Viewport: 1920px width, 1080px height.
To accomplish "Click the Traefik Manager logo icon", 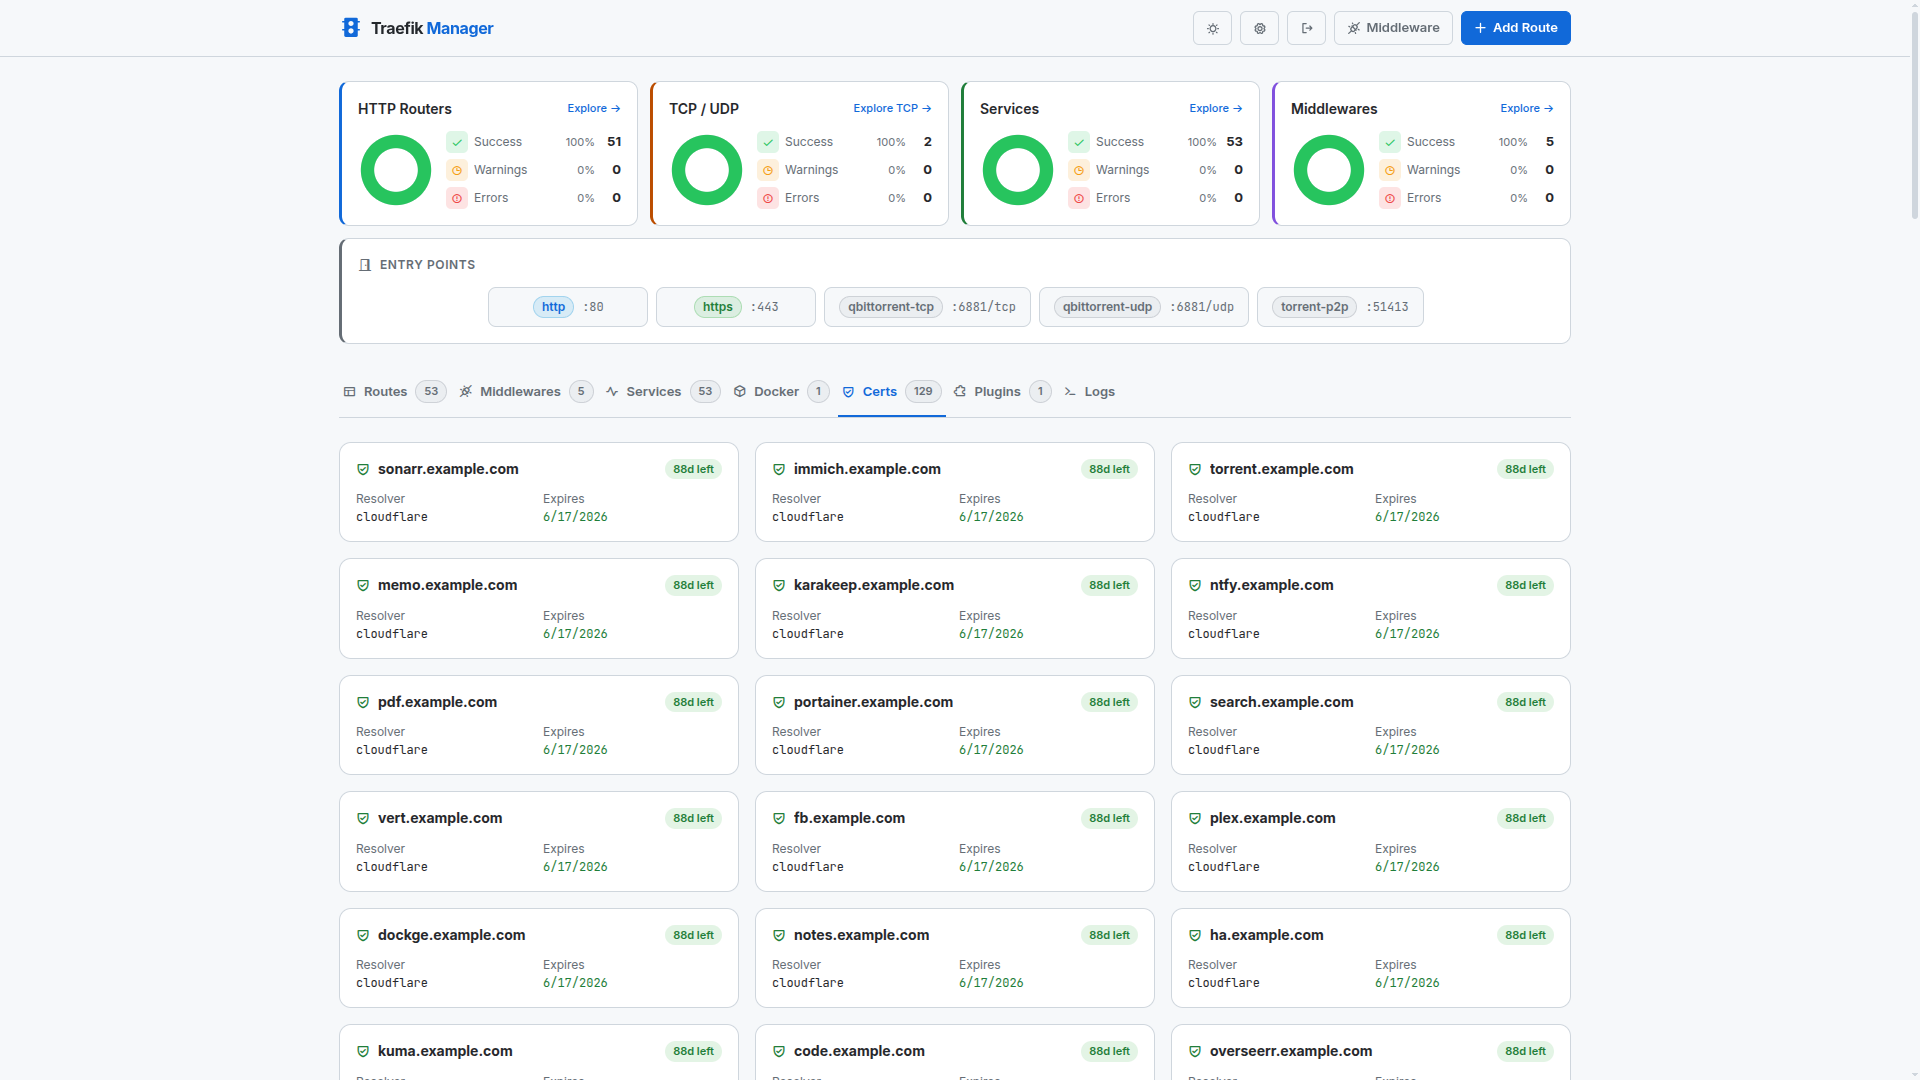I will click(x=350, y=28).
